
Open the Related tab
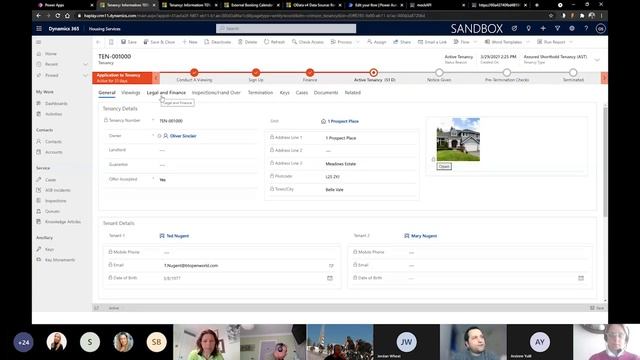pos(353,93)
